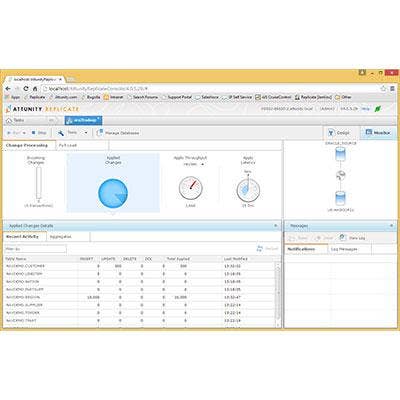This screenshot has height=400, width=400.
Task: Select the SUPPLIER table row
Action: click(139, 305)
